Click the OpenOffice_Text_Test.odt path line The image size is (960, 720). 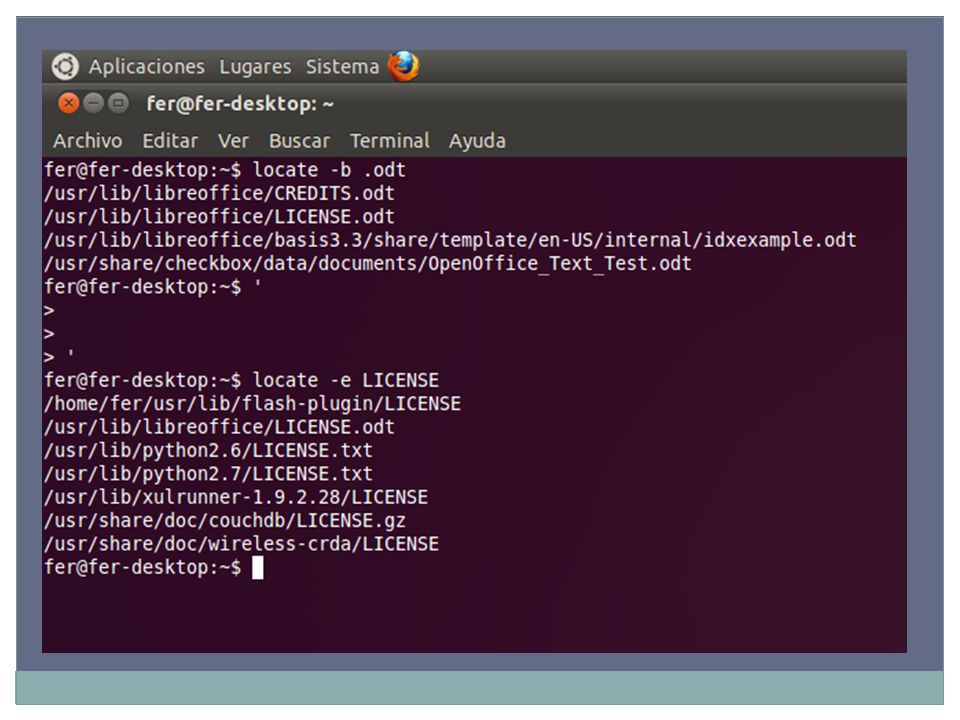click(x=367, y=263)
